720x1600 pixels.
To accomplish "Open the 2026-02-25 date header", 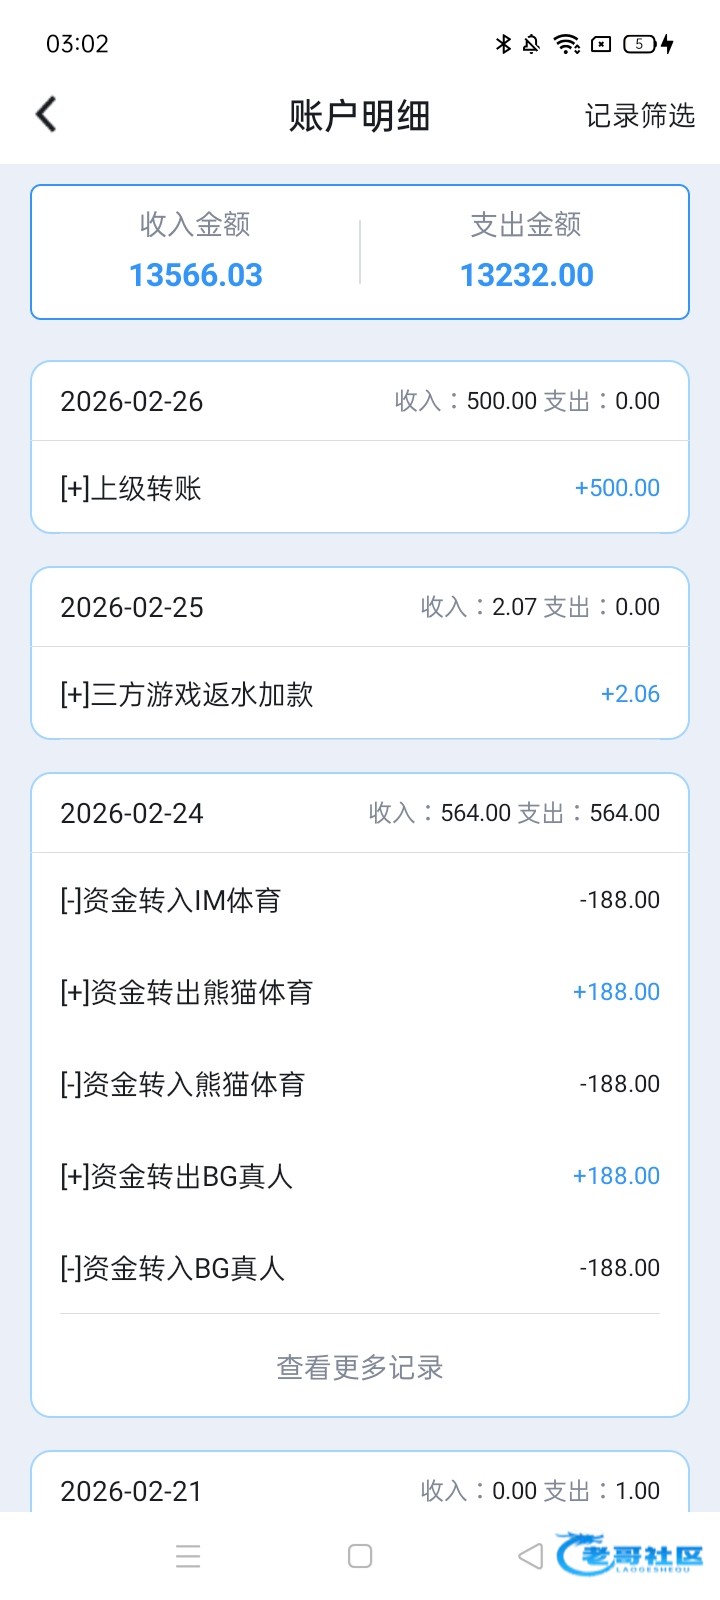I will pyautogui.click(x=132, y=608).
